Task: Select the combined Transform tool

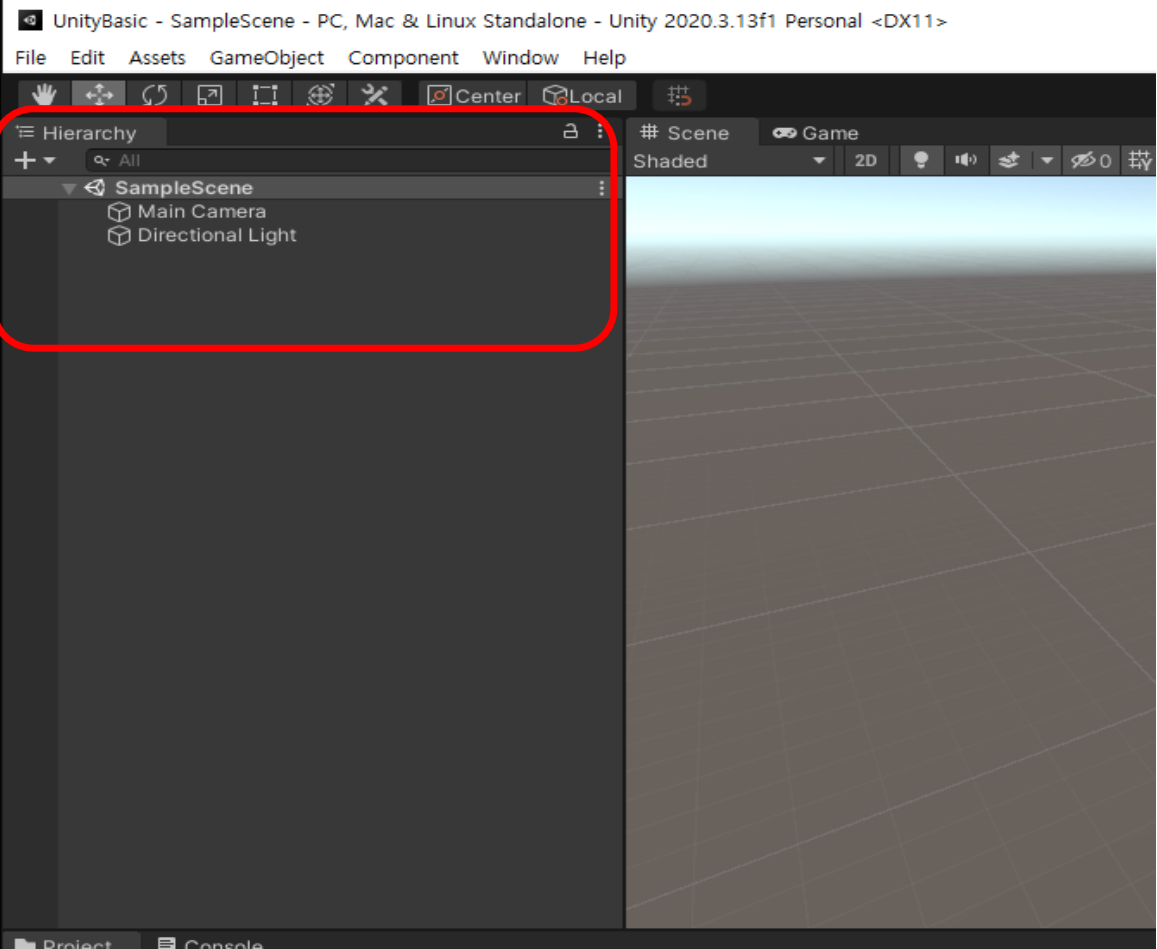Action: (x=320, y=95)
